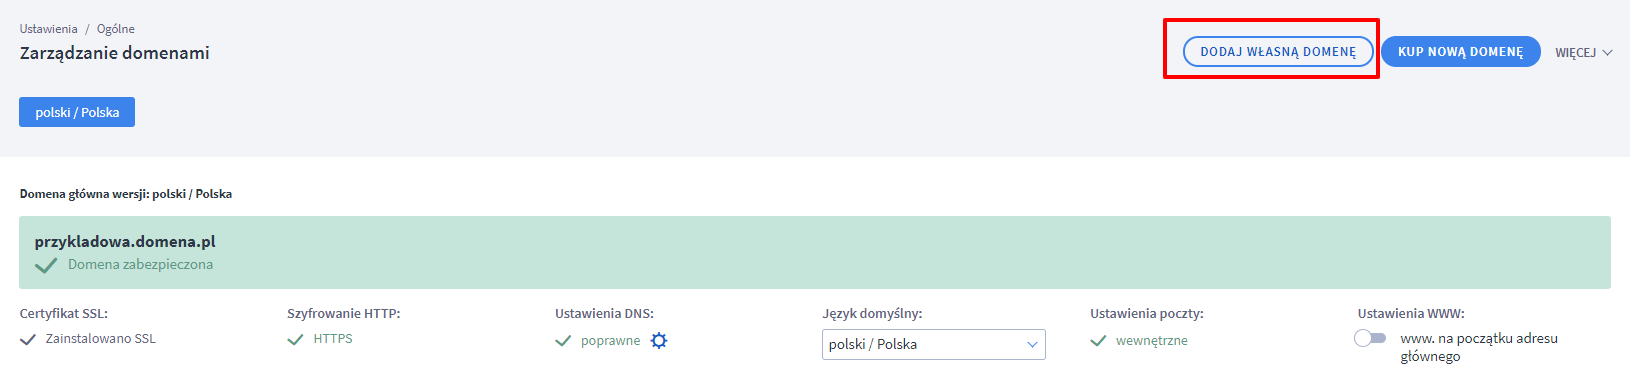Go to 'Ustawienia' breadcrumb
This screenshot has height=389, width=1630.
[48, 29]
